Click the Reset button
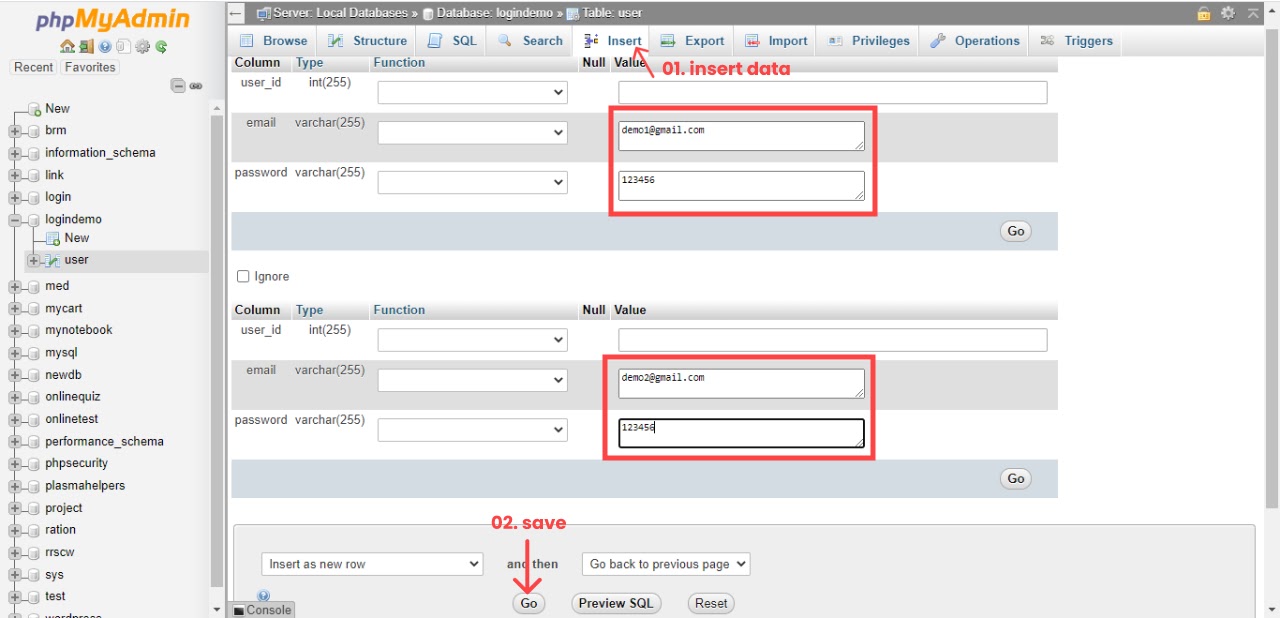The width and height of the screenshot is (1280, 618). coord(711,603)
